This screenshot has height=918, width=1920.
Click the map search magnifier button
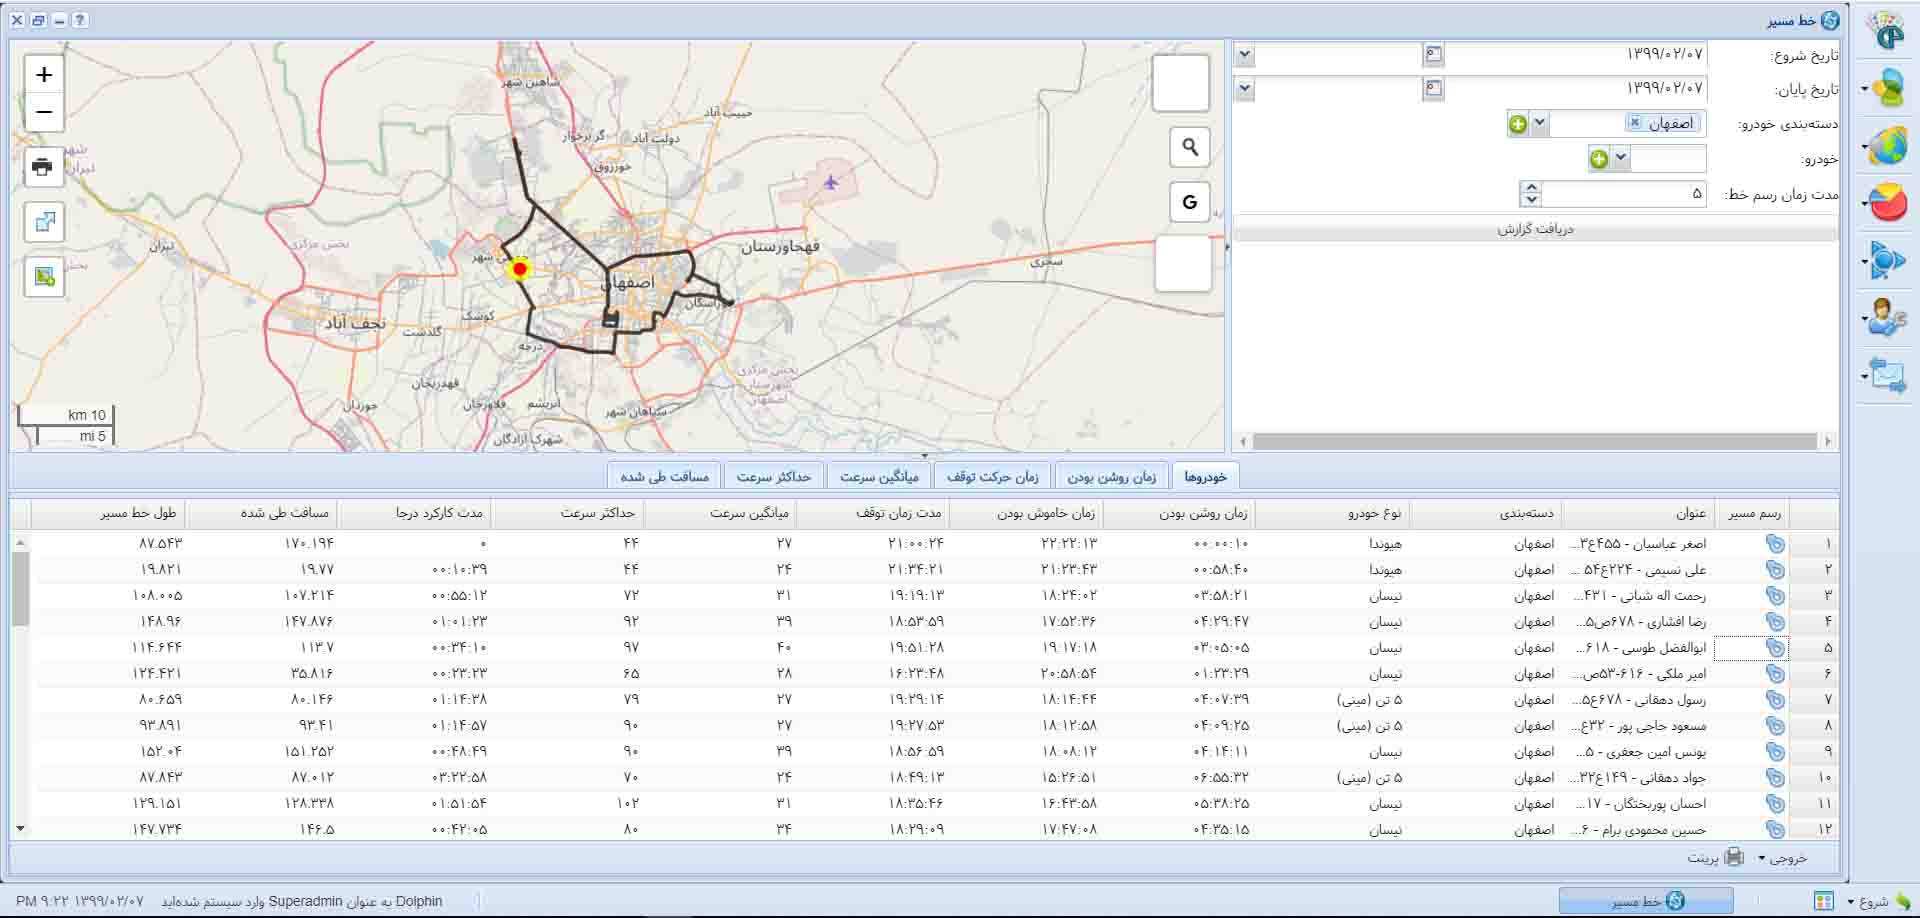coord(1190,147)
